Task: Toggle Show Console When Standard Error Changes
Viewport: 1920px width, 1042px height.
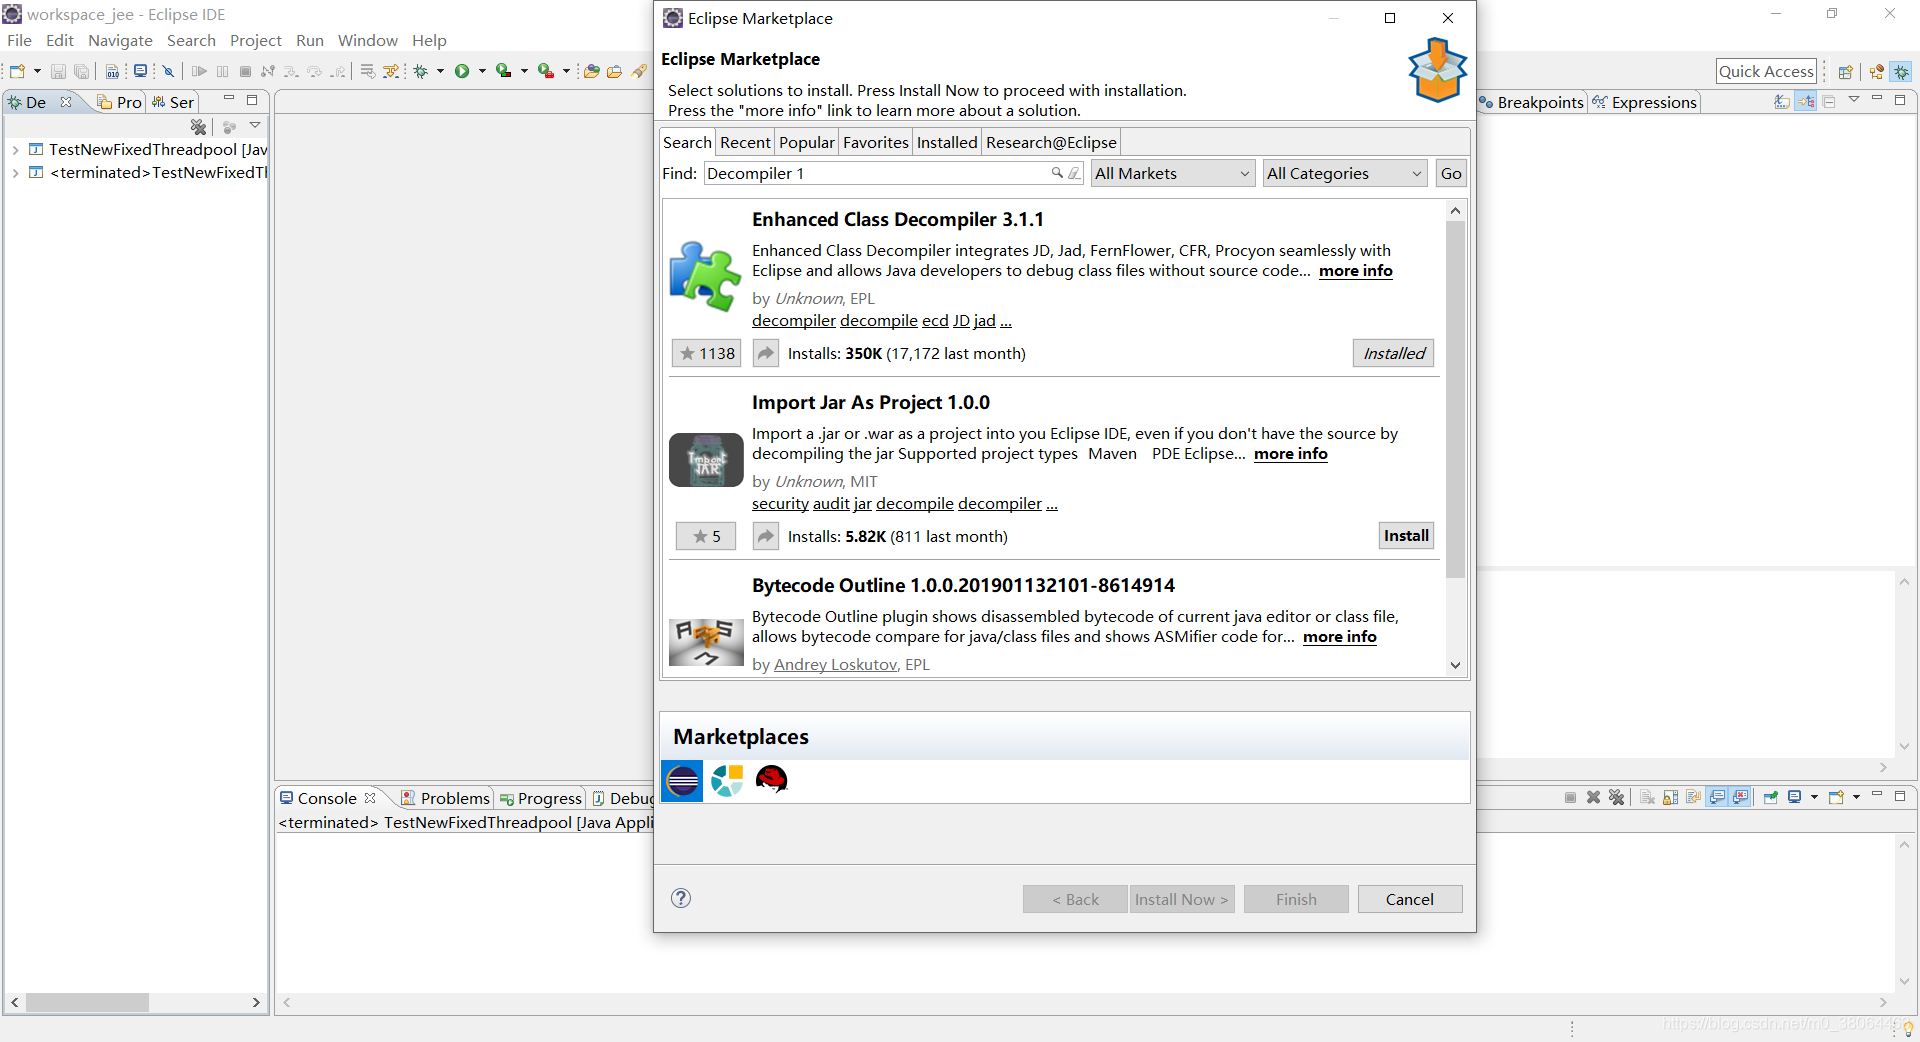Action: 1740,797
